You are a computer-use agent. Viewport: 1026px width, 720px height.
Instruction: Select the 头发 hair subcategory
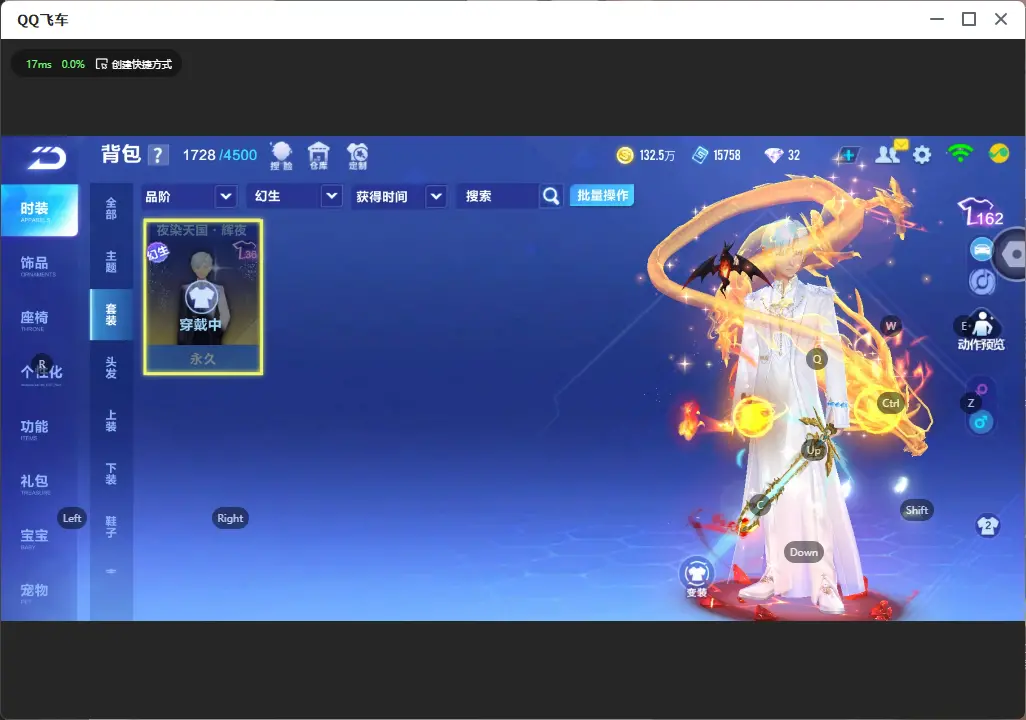click(x=111, y=368)
